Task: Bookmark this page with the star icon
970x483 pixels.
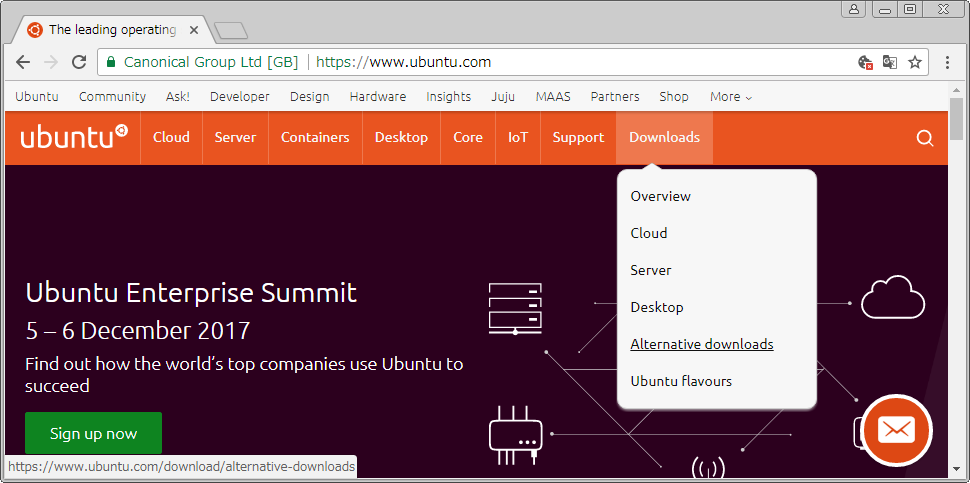Action: click(915, 62)
